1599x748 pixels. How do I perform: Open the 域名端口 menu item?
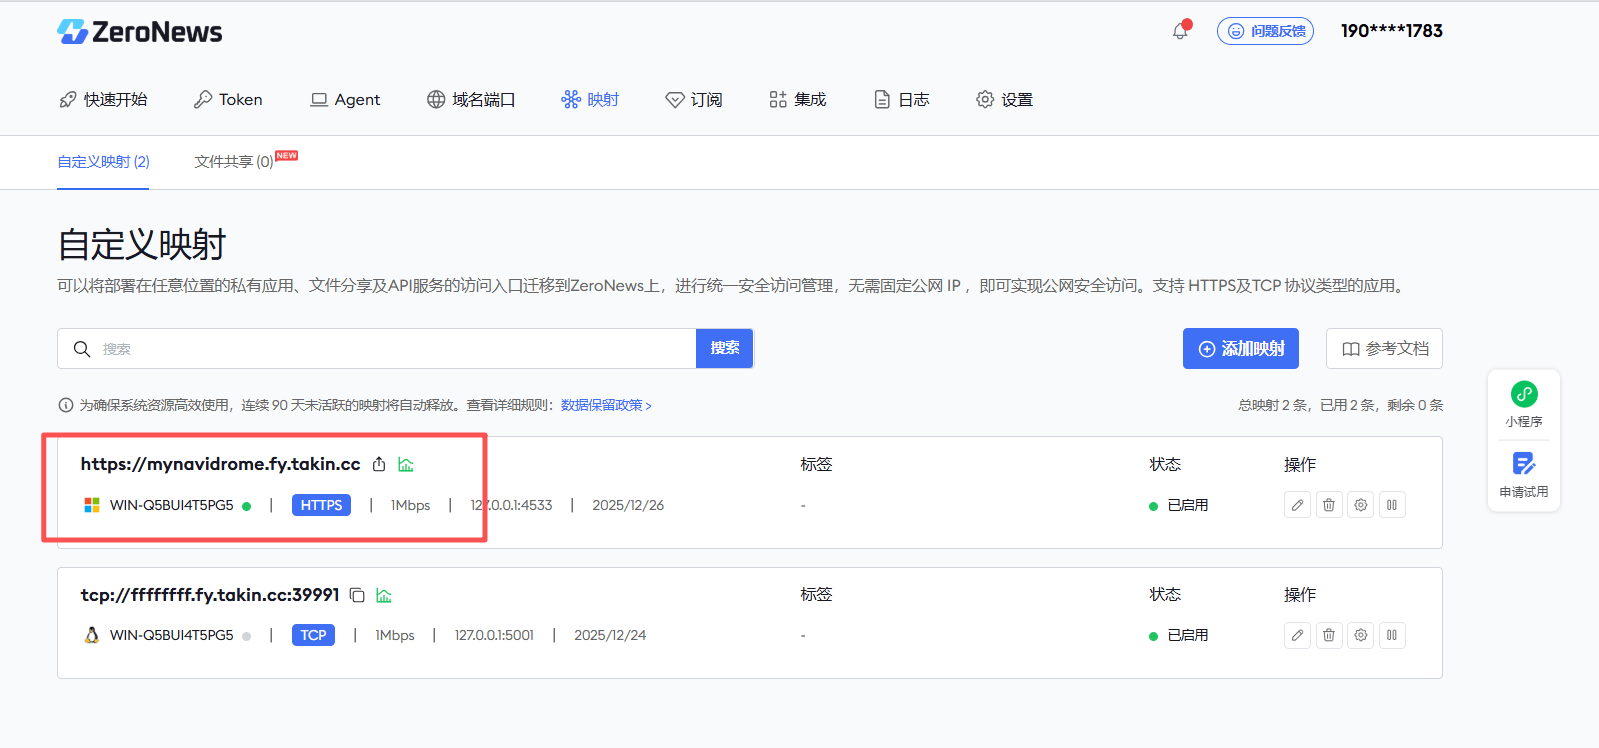[471, 99]
